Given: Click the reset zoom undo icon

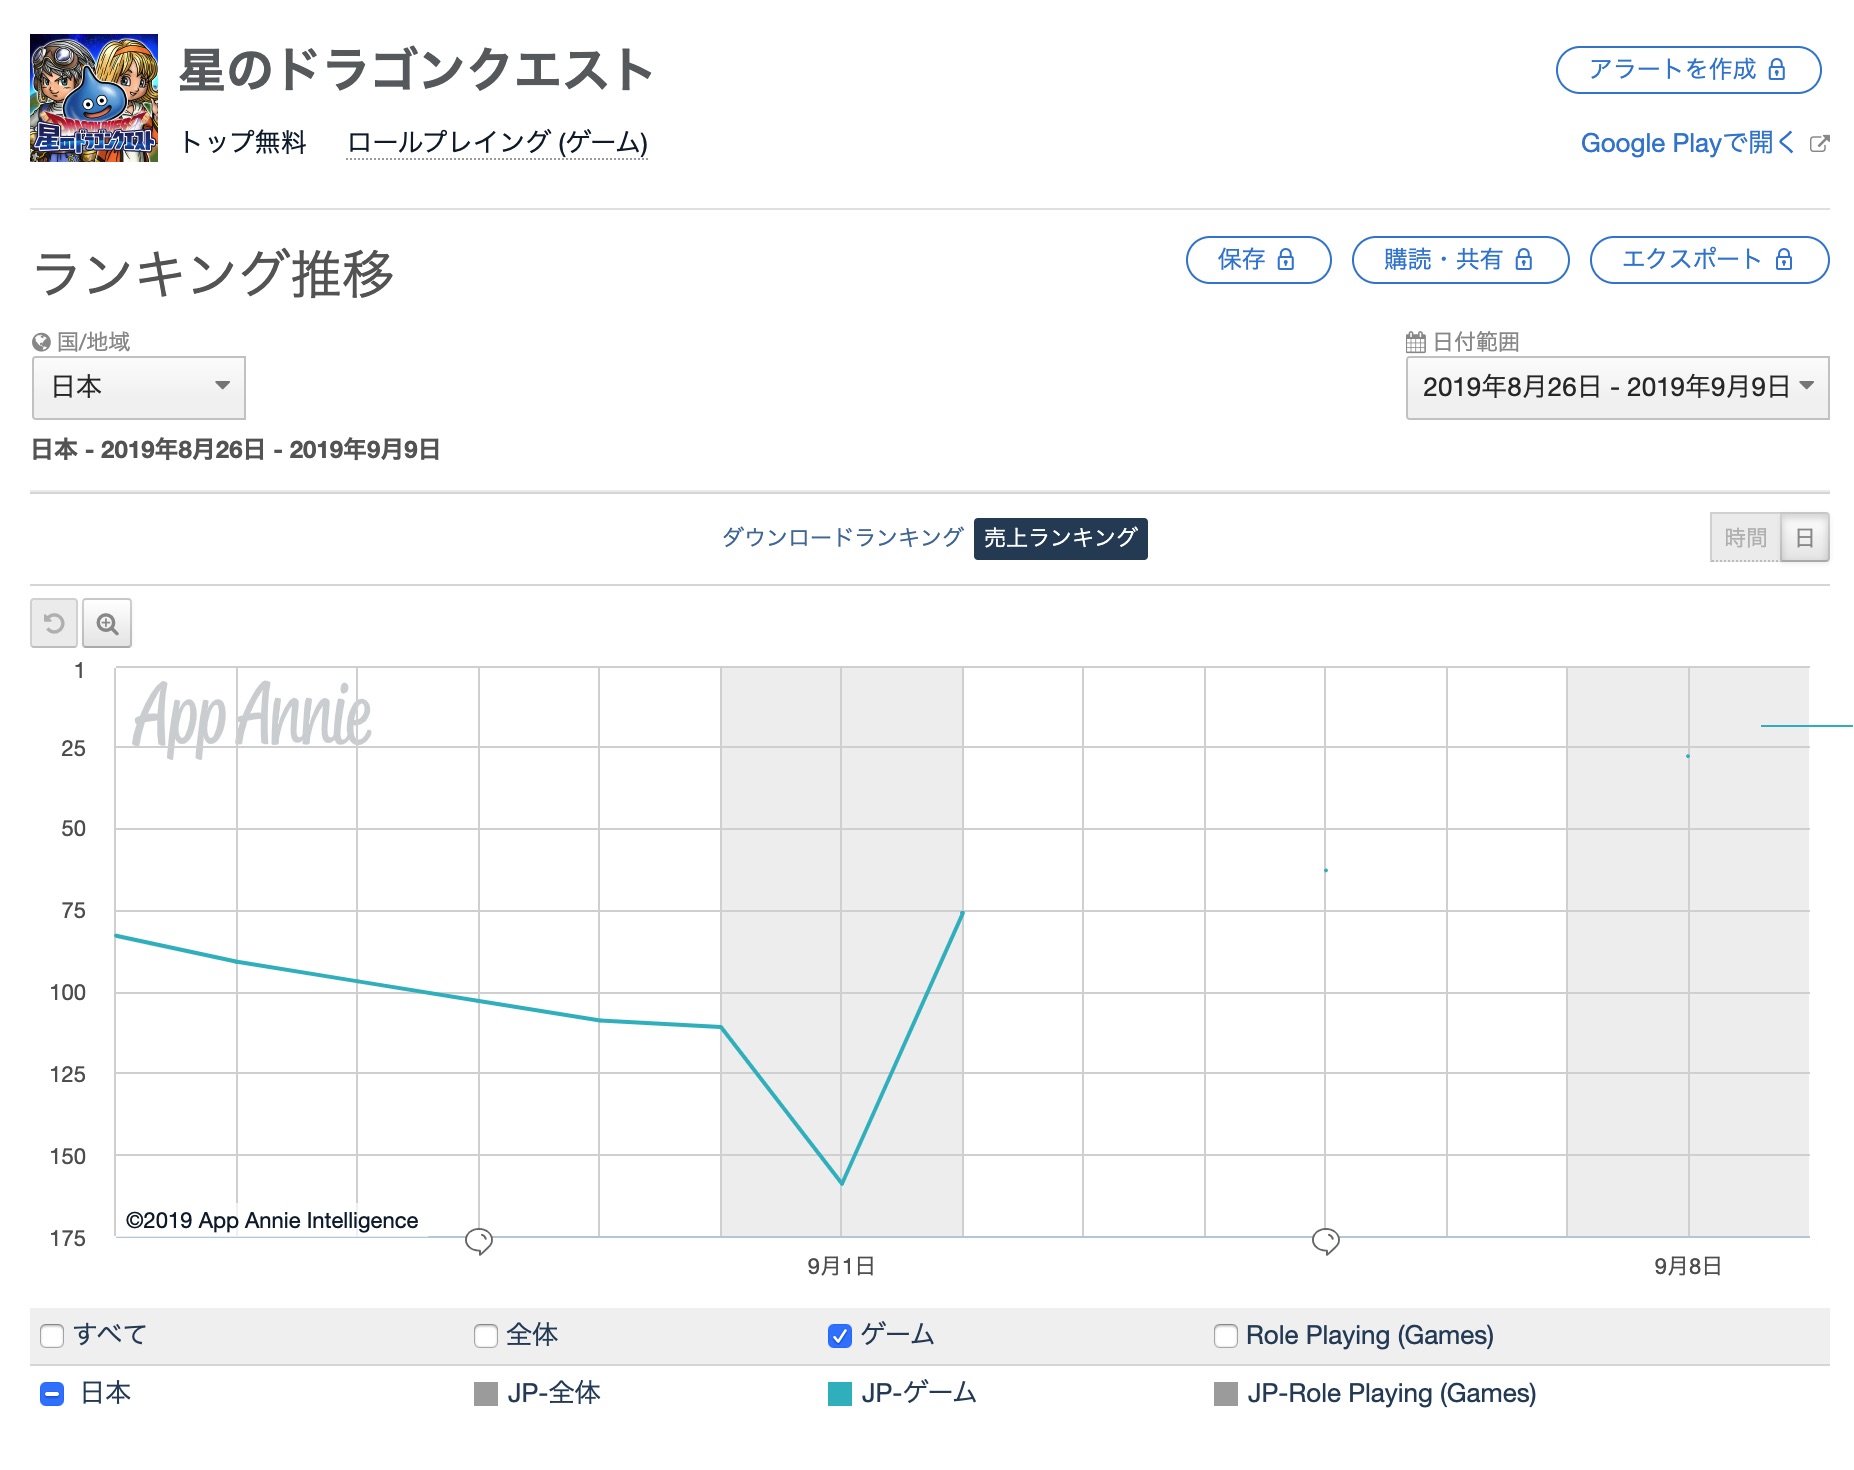Looking at the screenshot, I should pyautogui.click(x=54, y=624).
